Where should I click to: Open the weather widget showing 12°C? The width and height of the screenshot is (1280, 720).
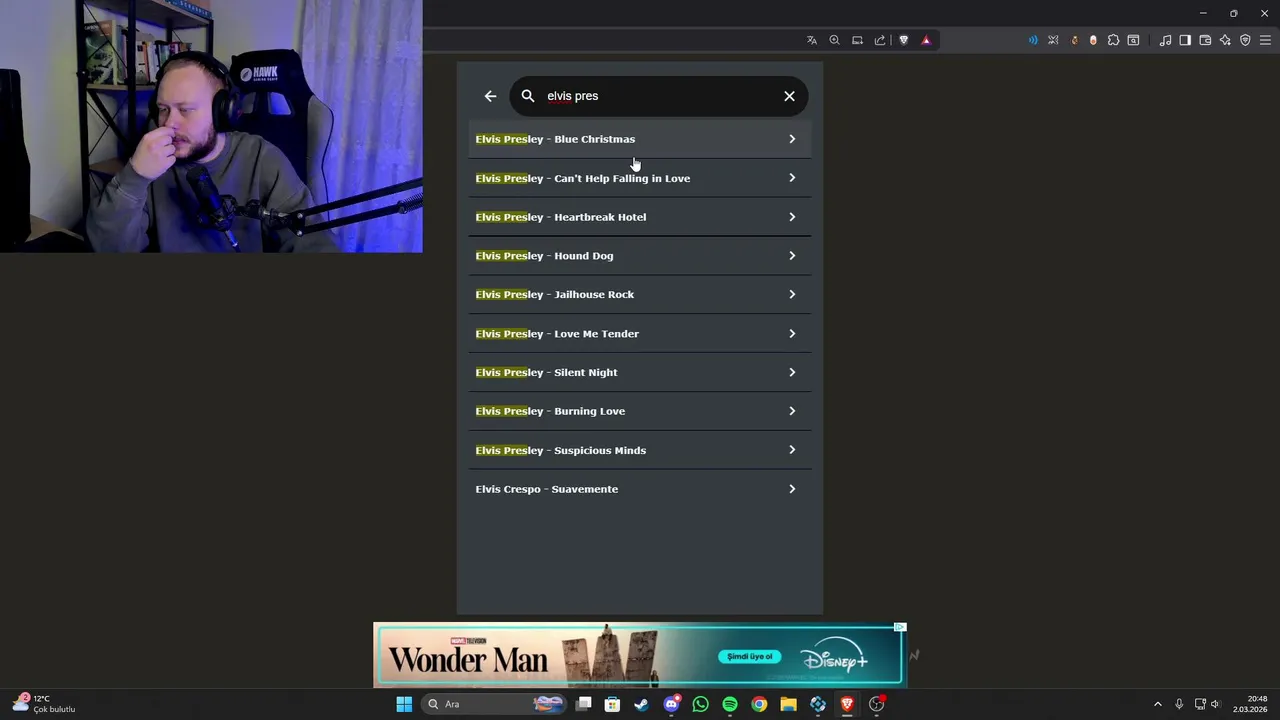43,704
